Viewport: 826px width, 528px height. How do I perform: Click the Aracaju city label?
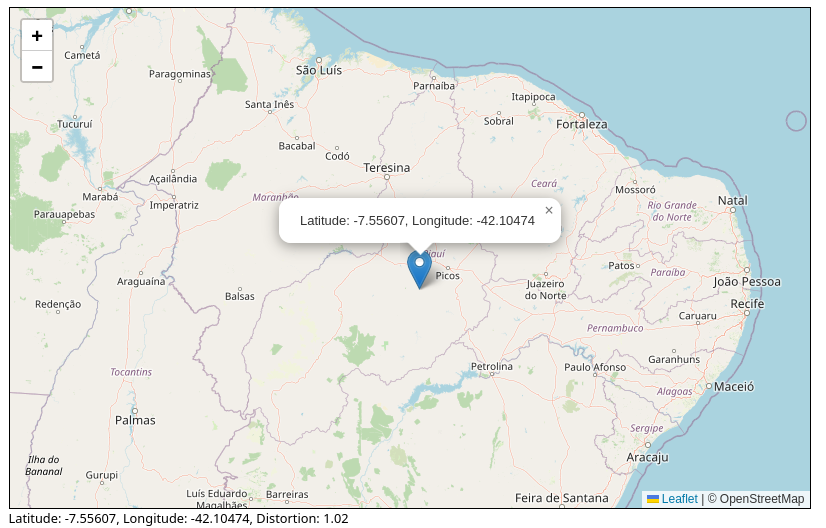tap(647, 457)
